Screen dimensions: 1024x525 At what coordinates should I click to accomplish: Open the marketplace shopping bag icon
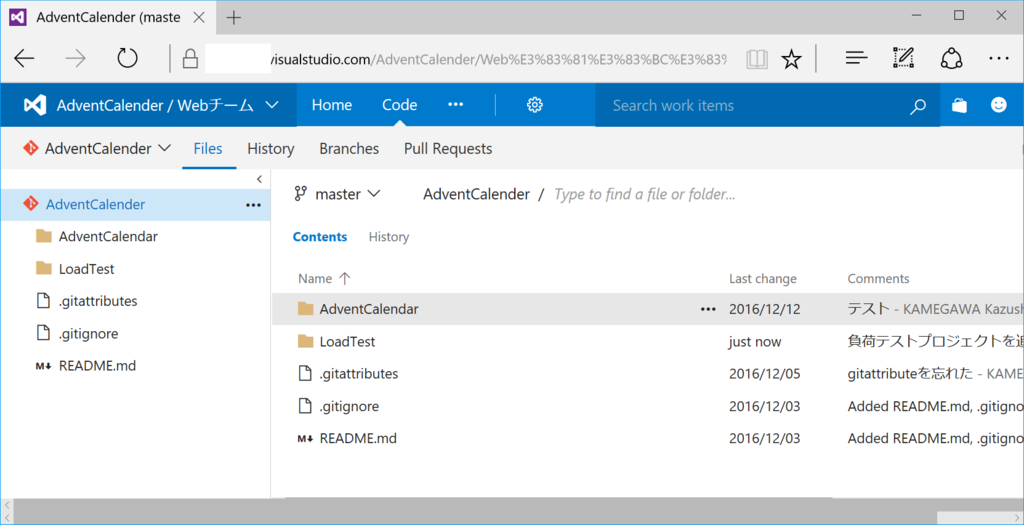[x=959, y=105]
